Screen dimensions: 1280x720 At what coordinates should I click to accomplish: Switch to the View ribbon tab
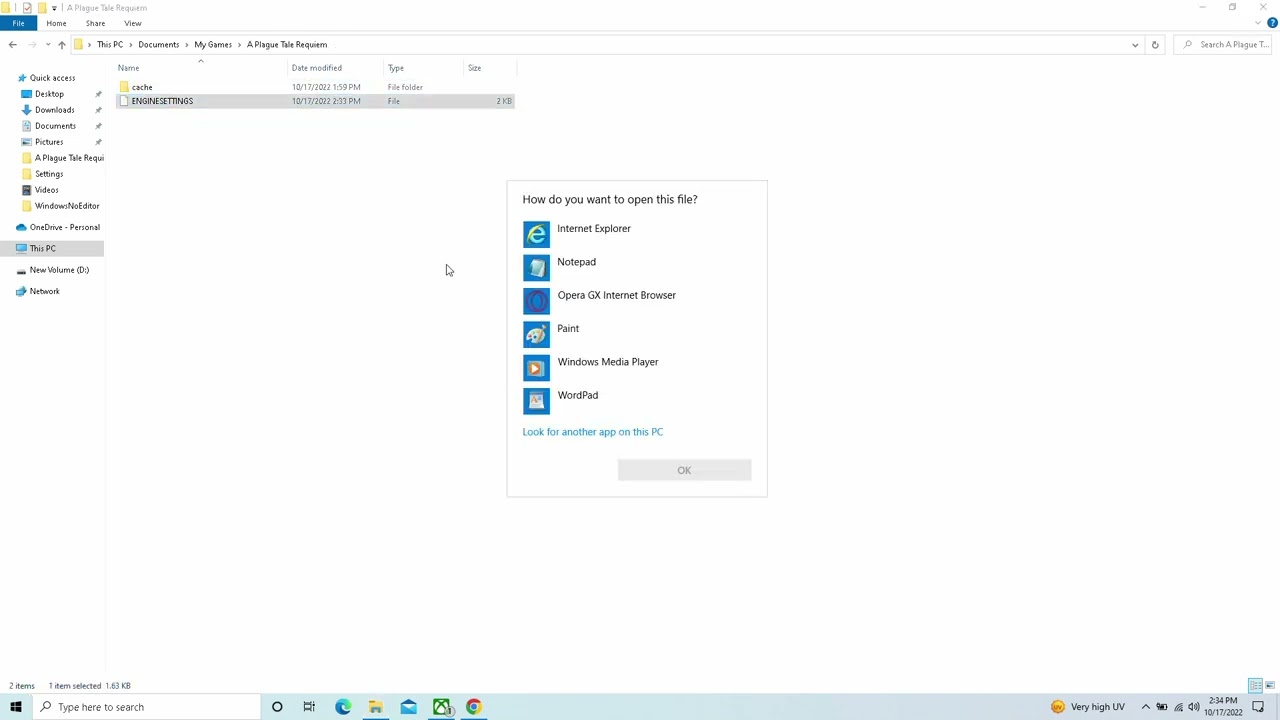133,23
